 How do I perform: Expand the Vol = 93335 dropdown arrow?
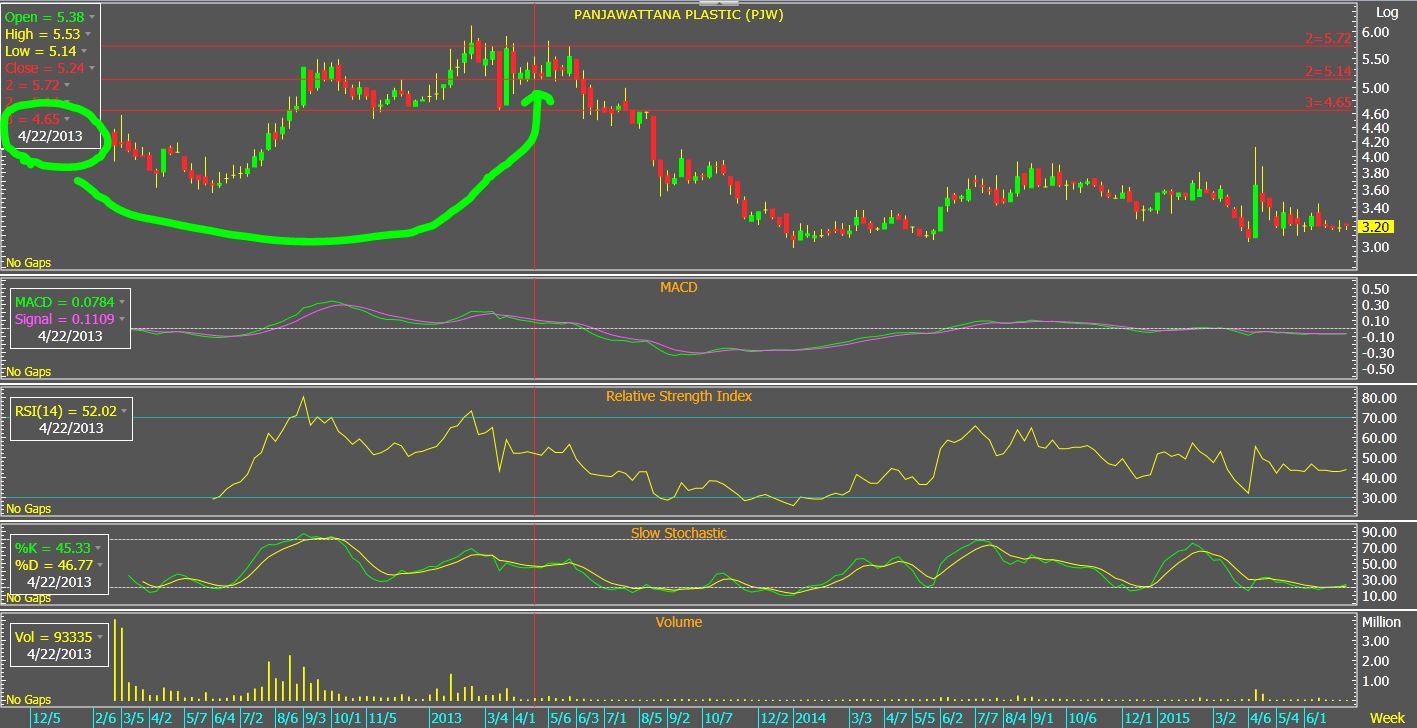[x=100, y=637]
